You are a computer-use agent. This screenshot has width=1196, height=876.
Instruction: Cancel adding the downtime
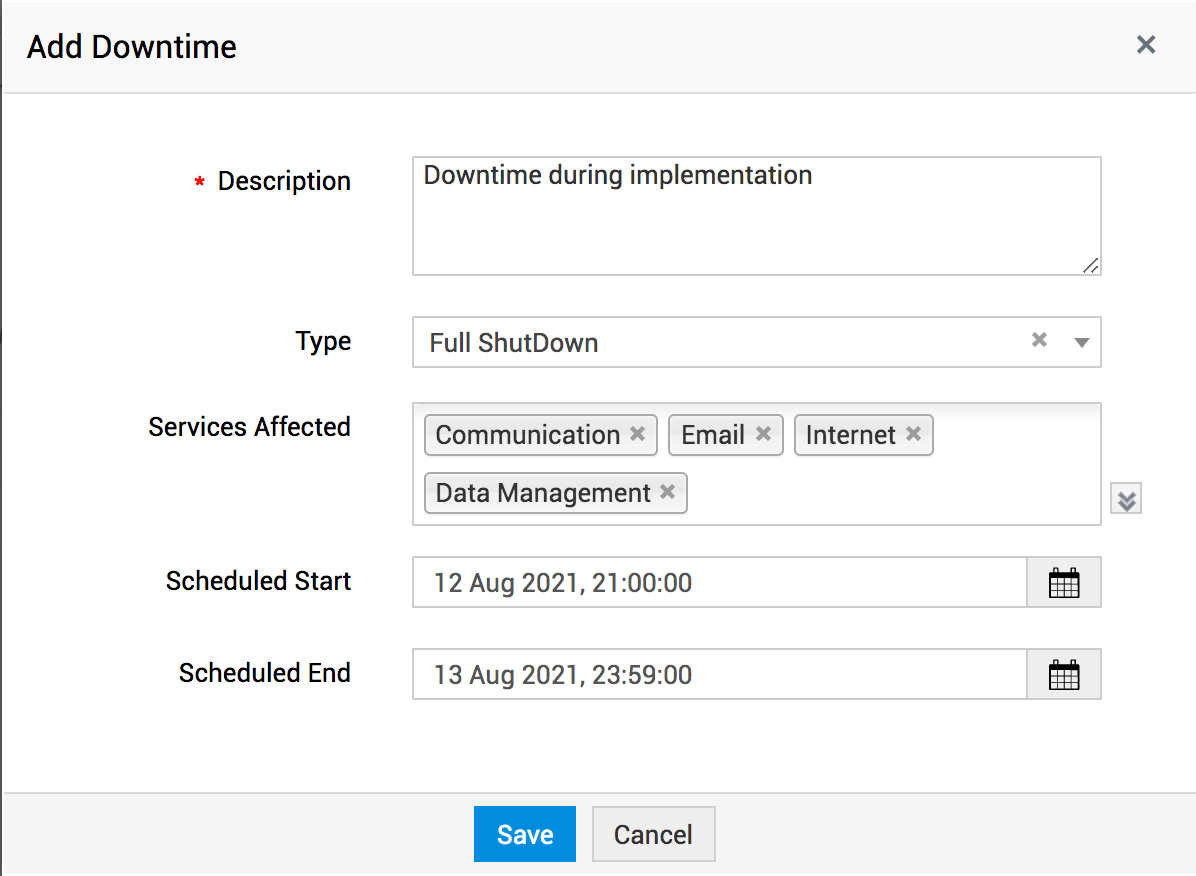(x=654, y=834)
